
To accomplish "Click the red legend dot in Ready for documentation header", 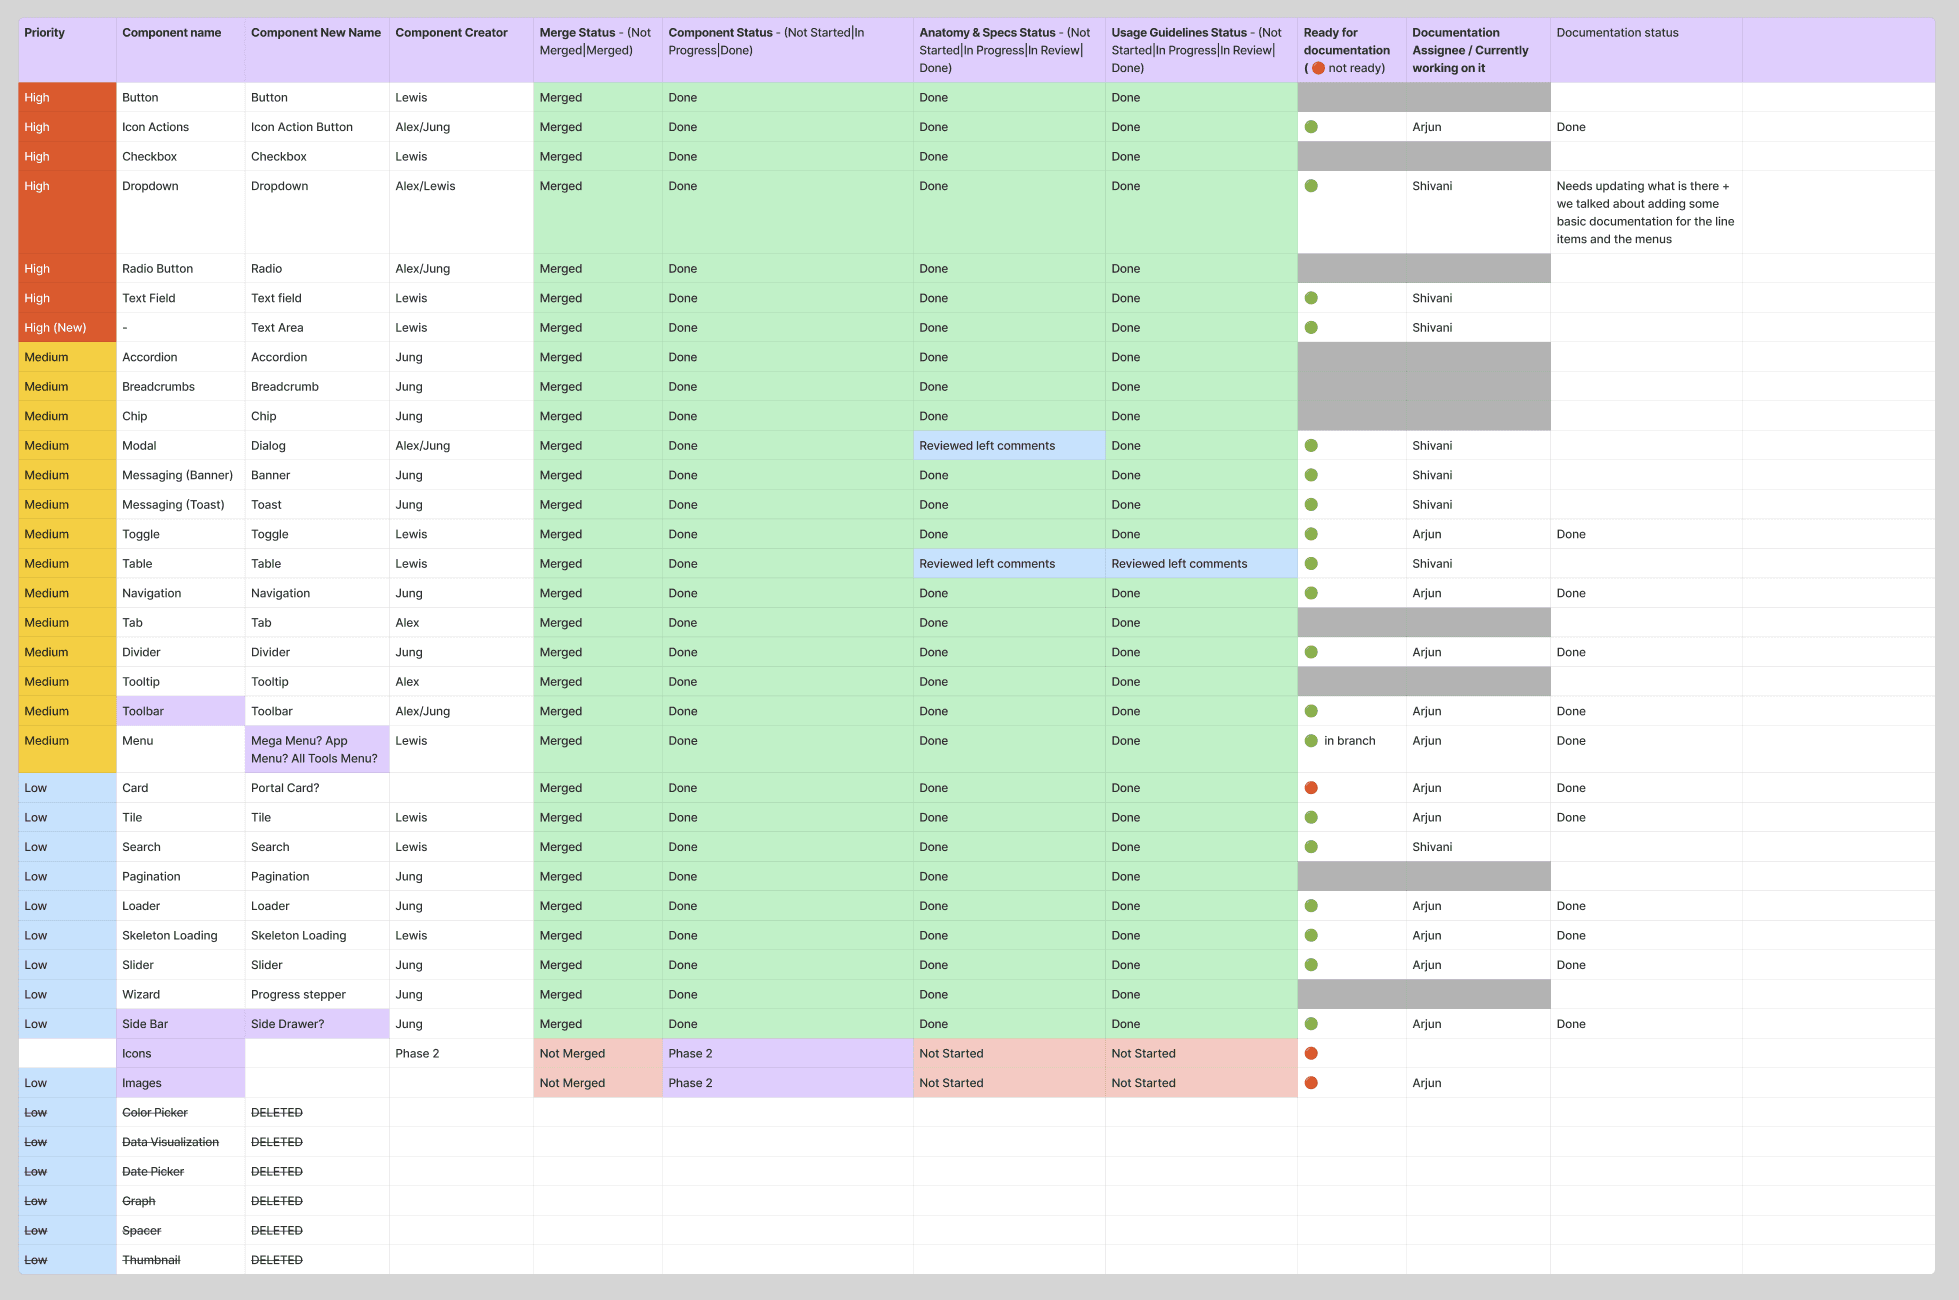I will (1318, 68).
